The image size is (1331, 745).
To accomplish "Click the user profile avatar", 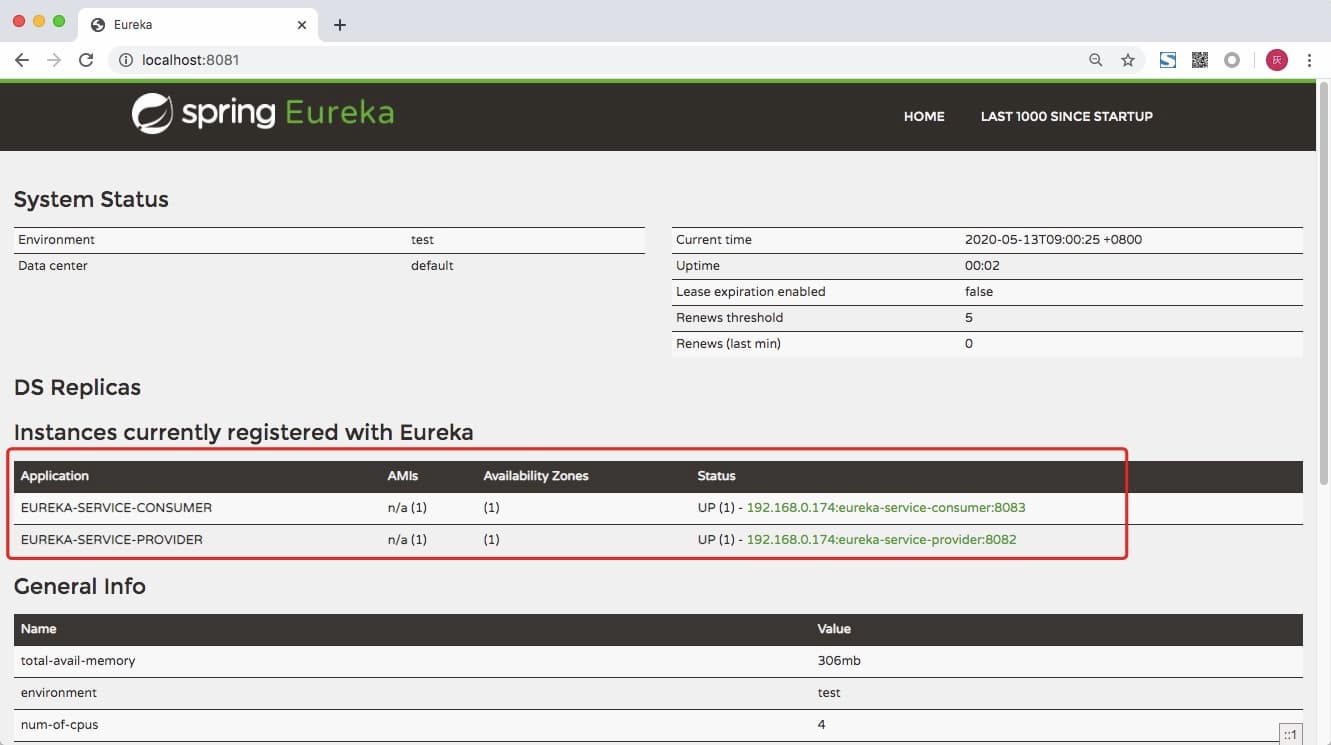I will [1277, 60].
